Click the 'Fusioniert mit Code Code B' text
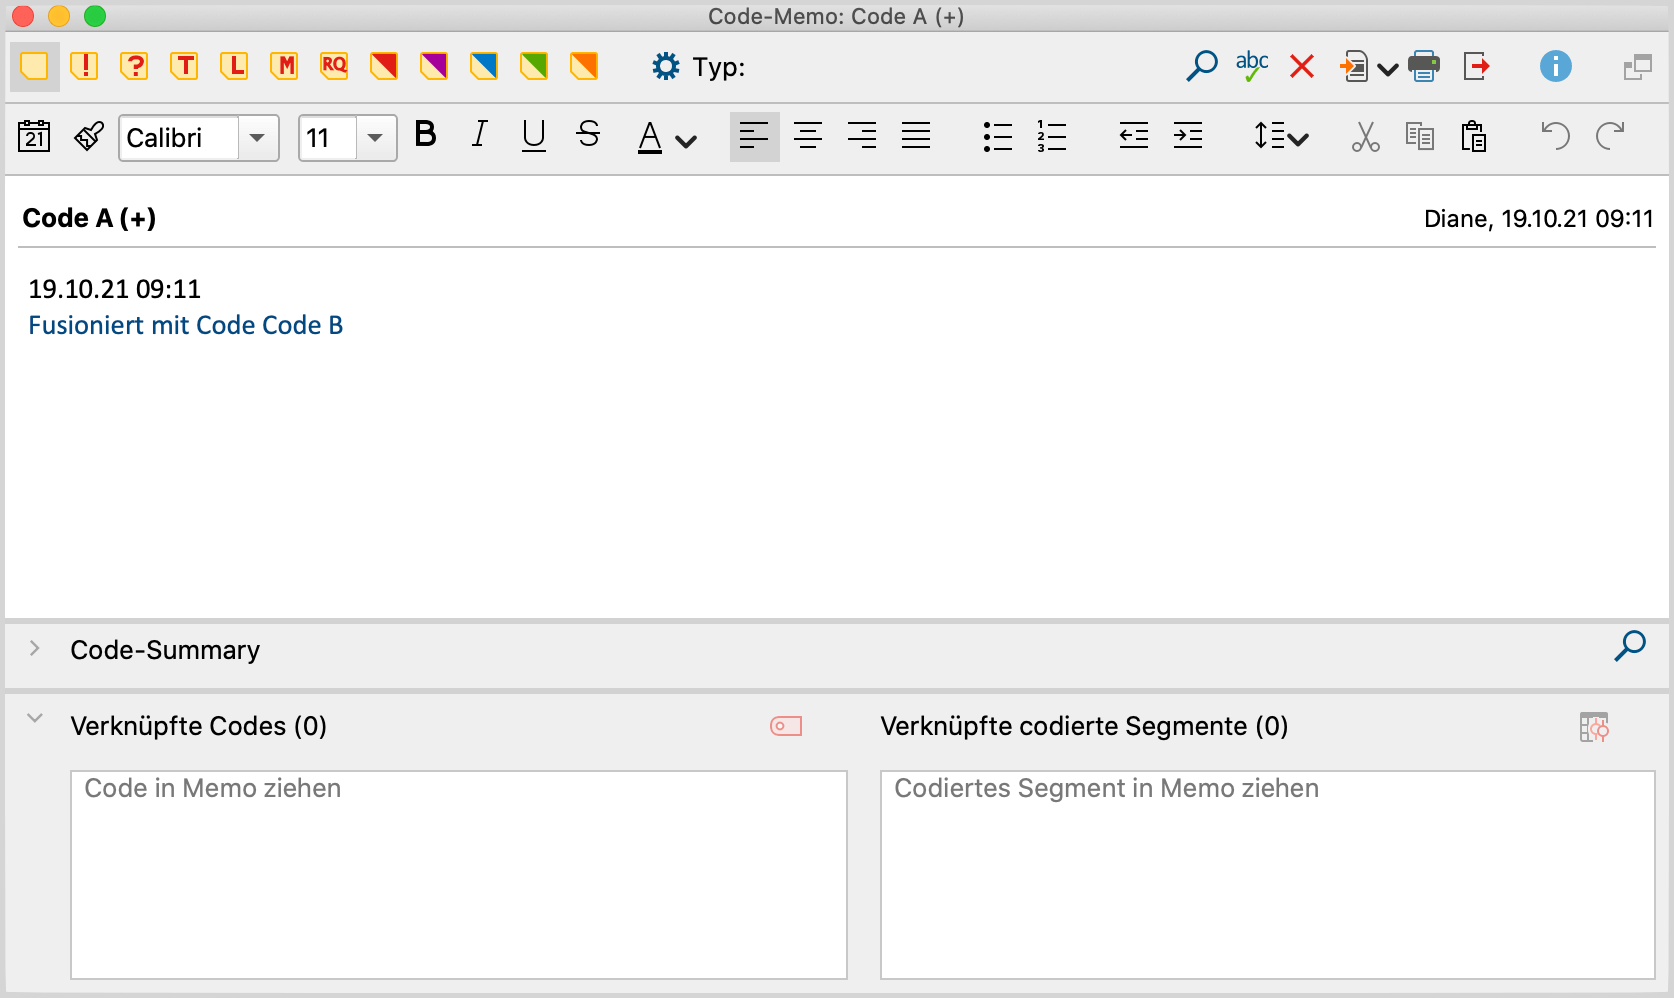 [186, 325]
